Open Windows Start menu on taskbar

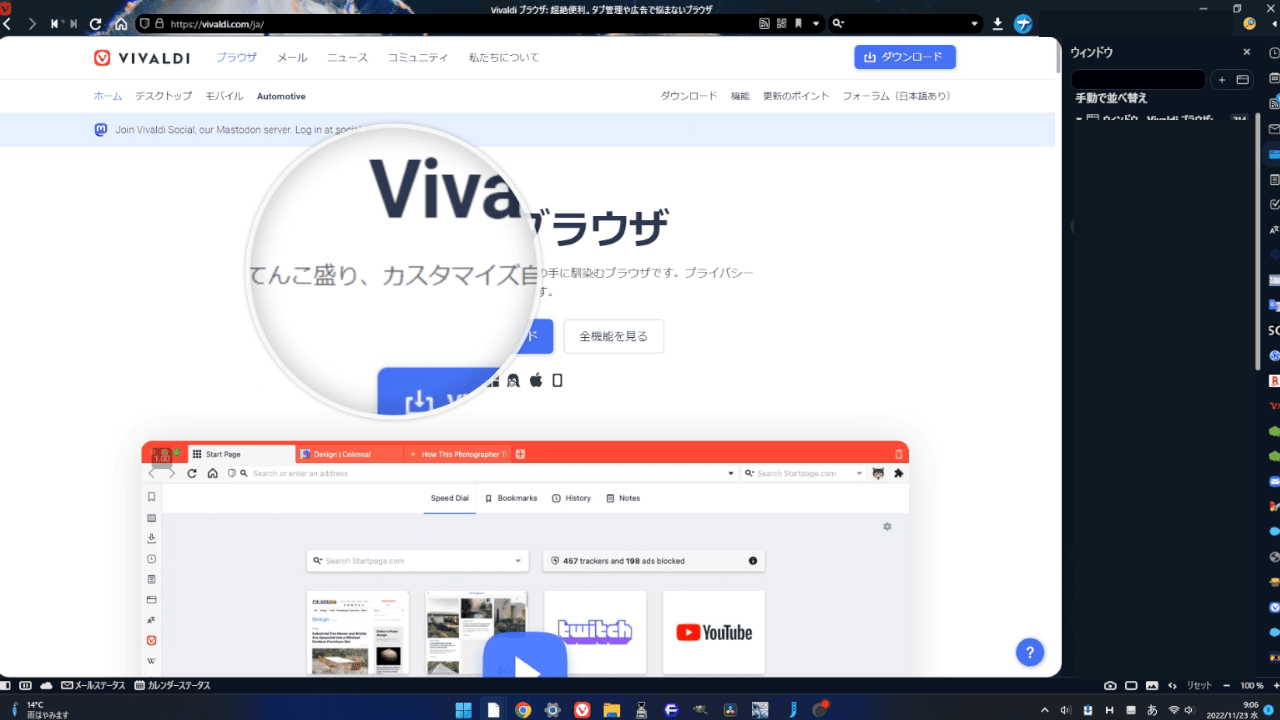tap(464, 710)
